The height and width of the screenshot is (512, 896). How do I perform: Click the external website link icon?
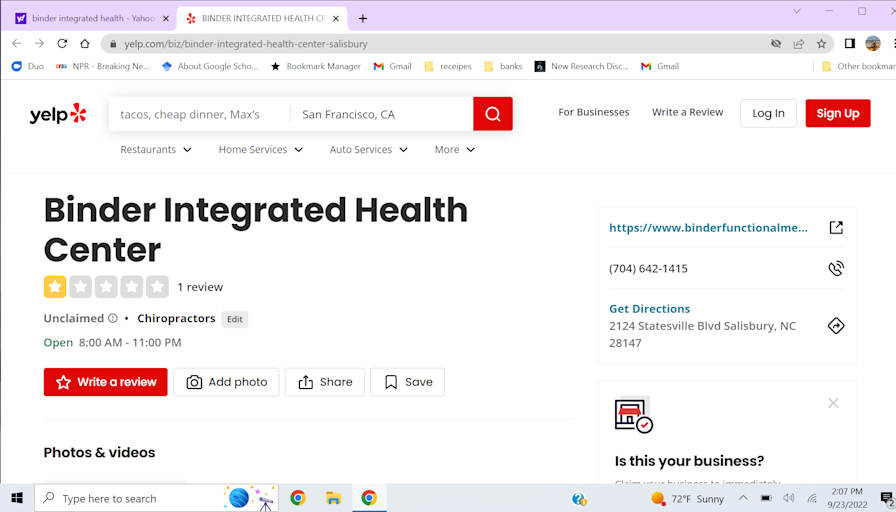coord(835,227)
